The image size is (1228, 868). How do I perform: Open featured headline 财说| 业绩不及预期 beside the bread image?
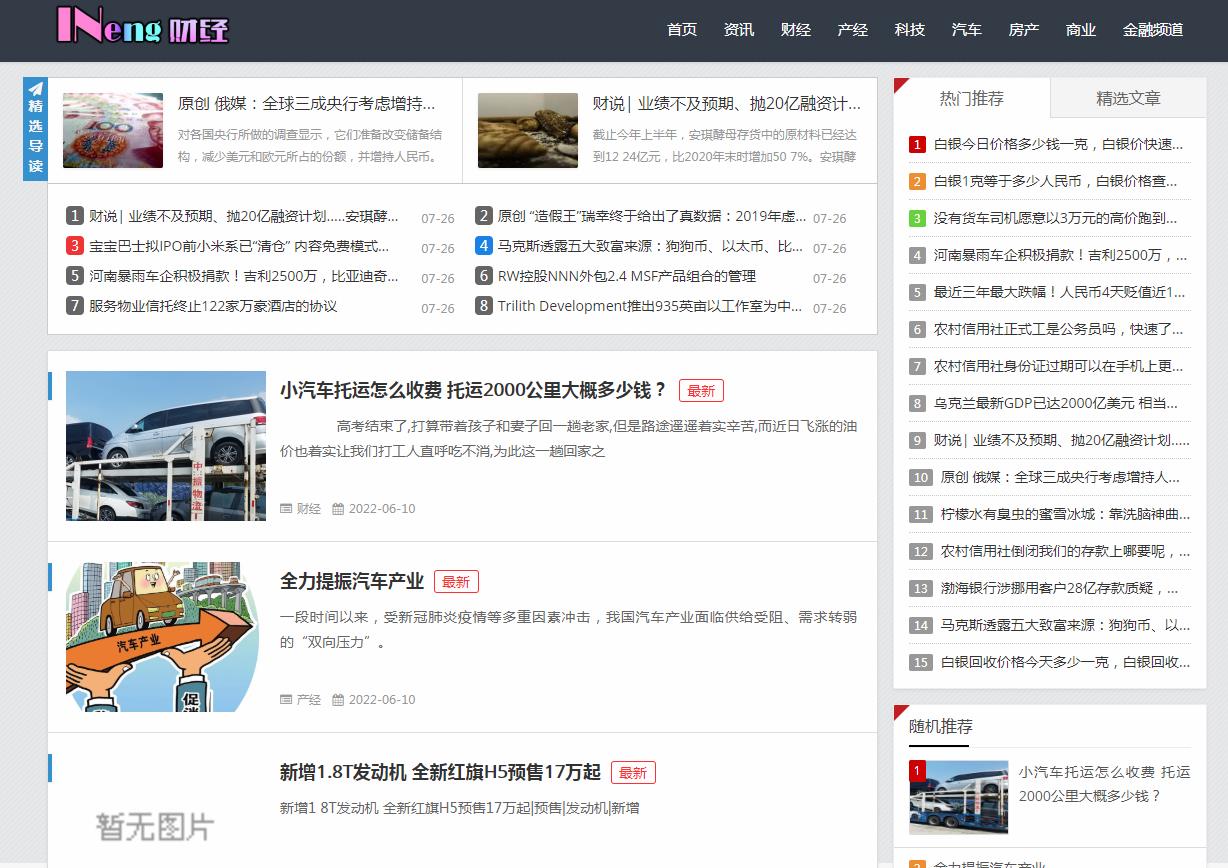pyautogui.click(x=727, y=103)
